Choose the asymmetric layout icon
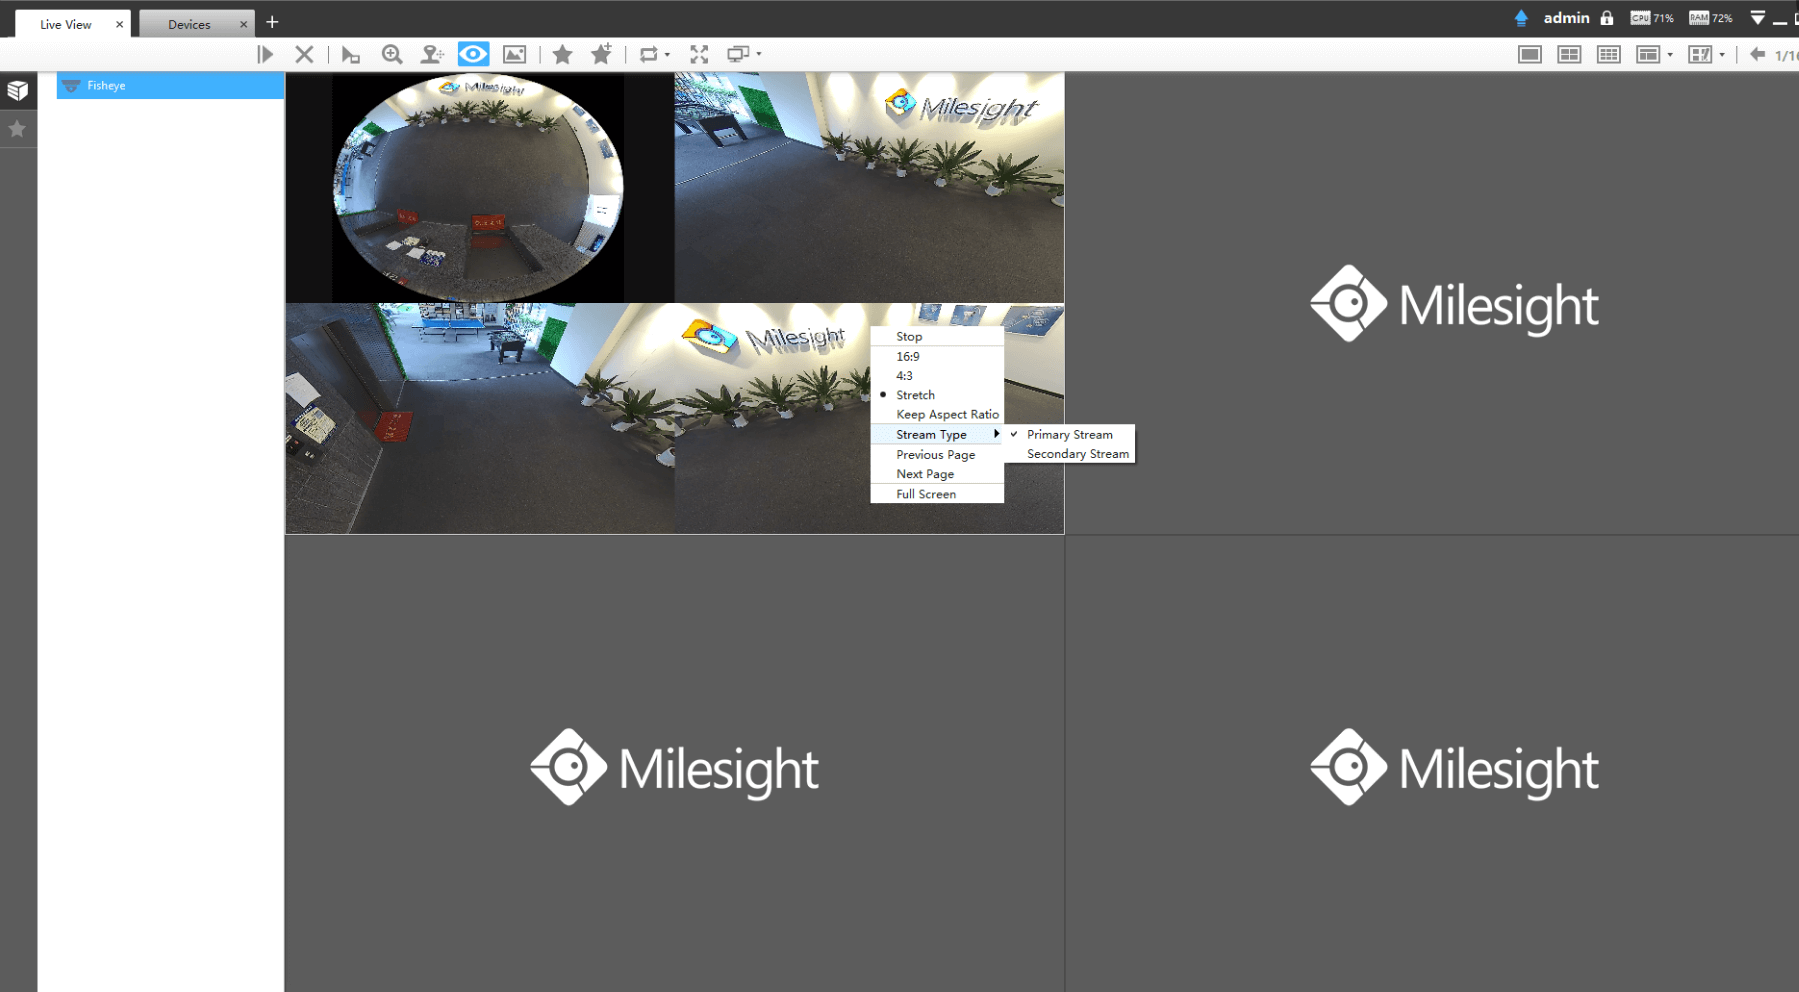Viewport: 1799px width, 992px height. click(1648, 54)
